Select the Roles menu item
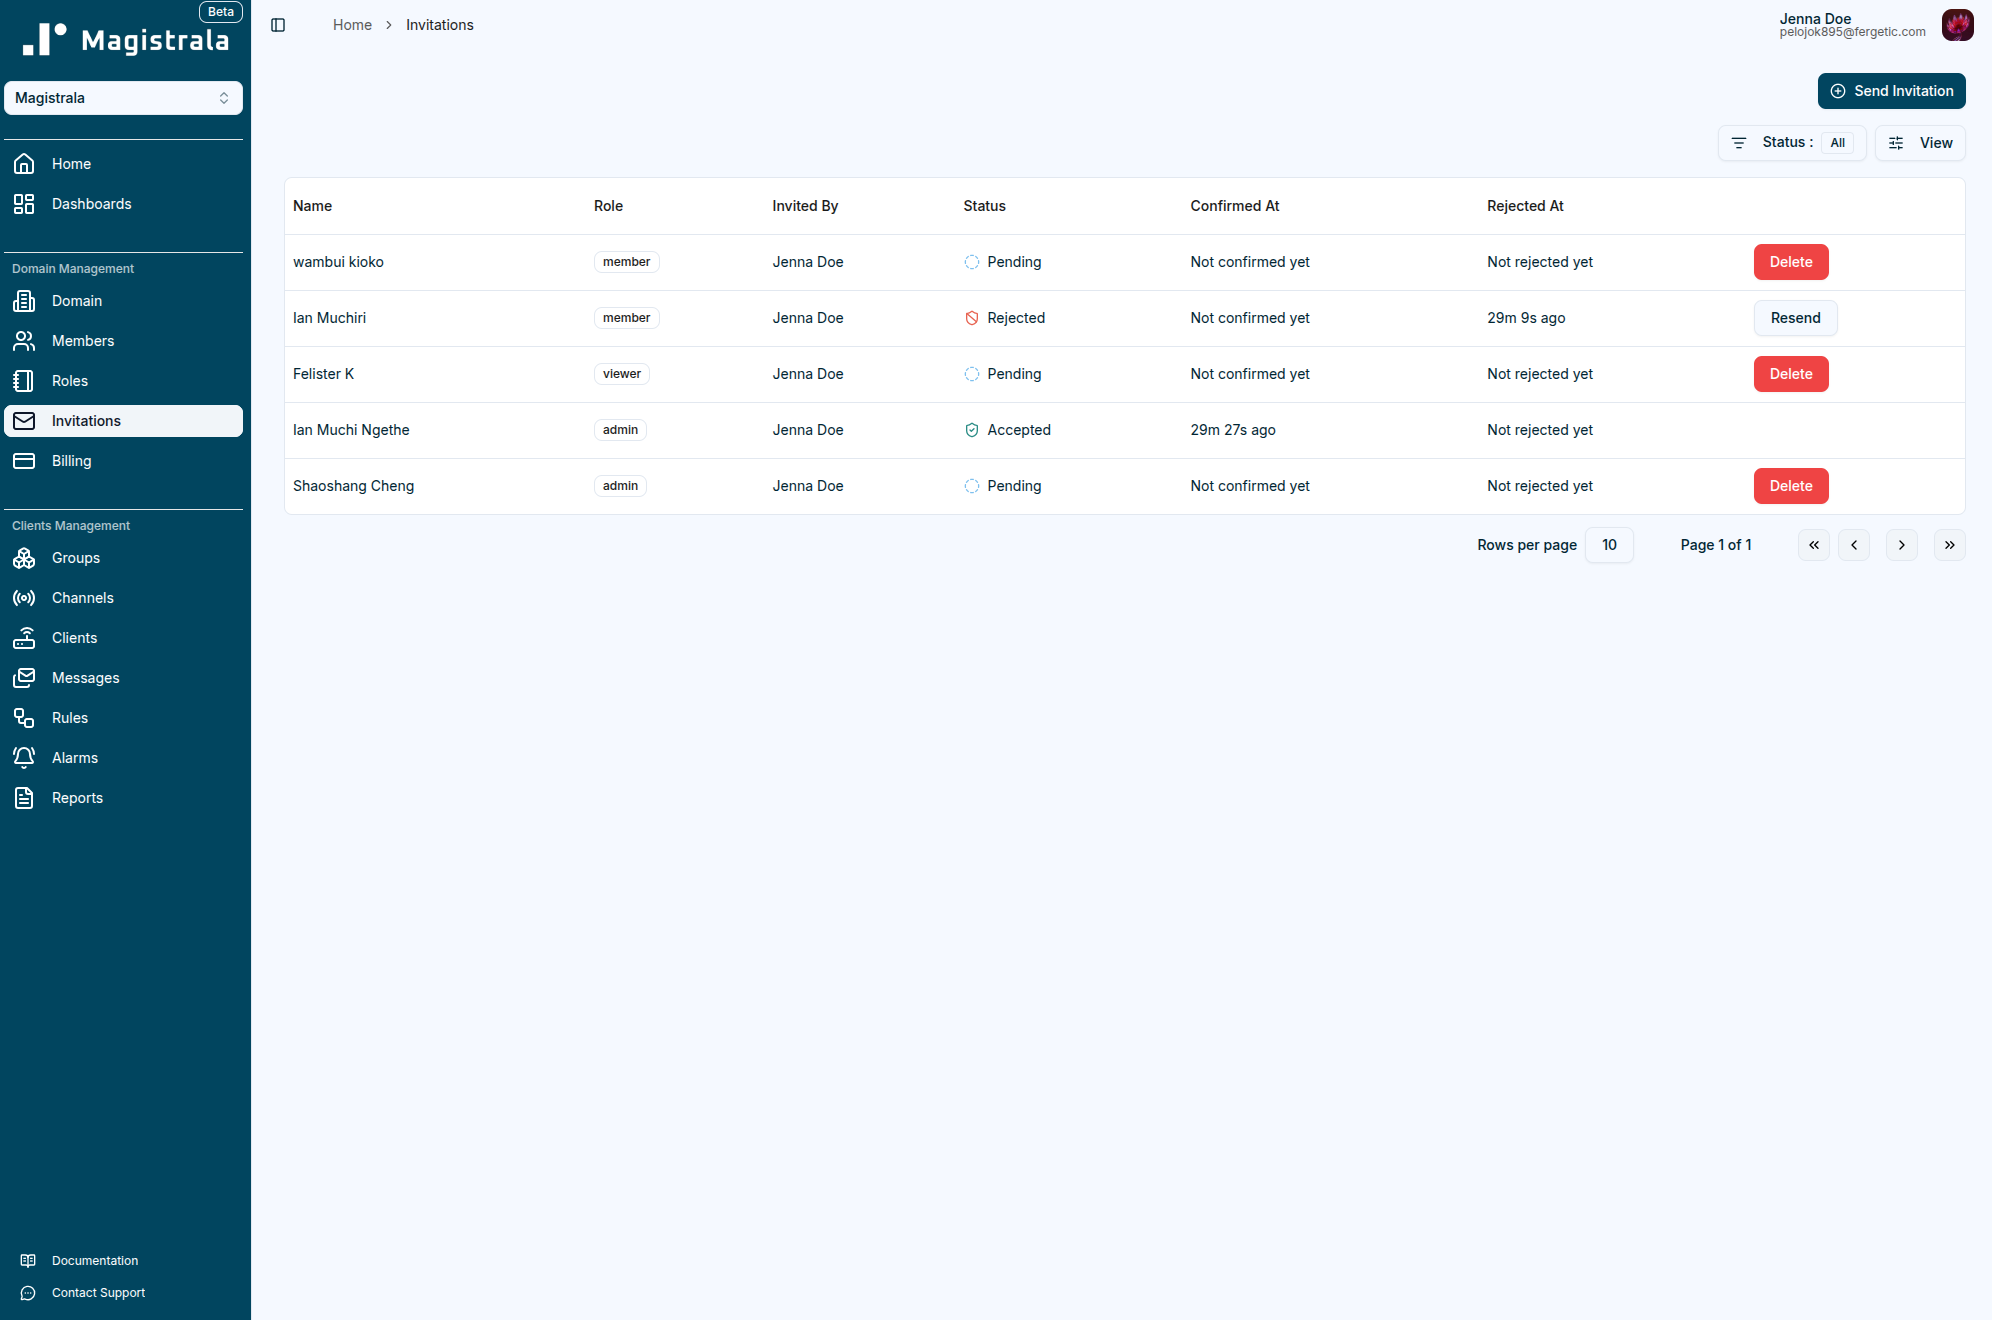Viewport: 1992px width, 1320px height. [x=69, y=381]
